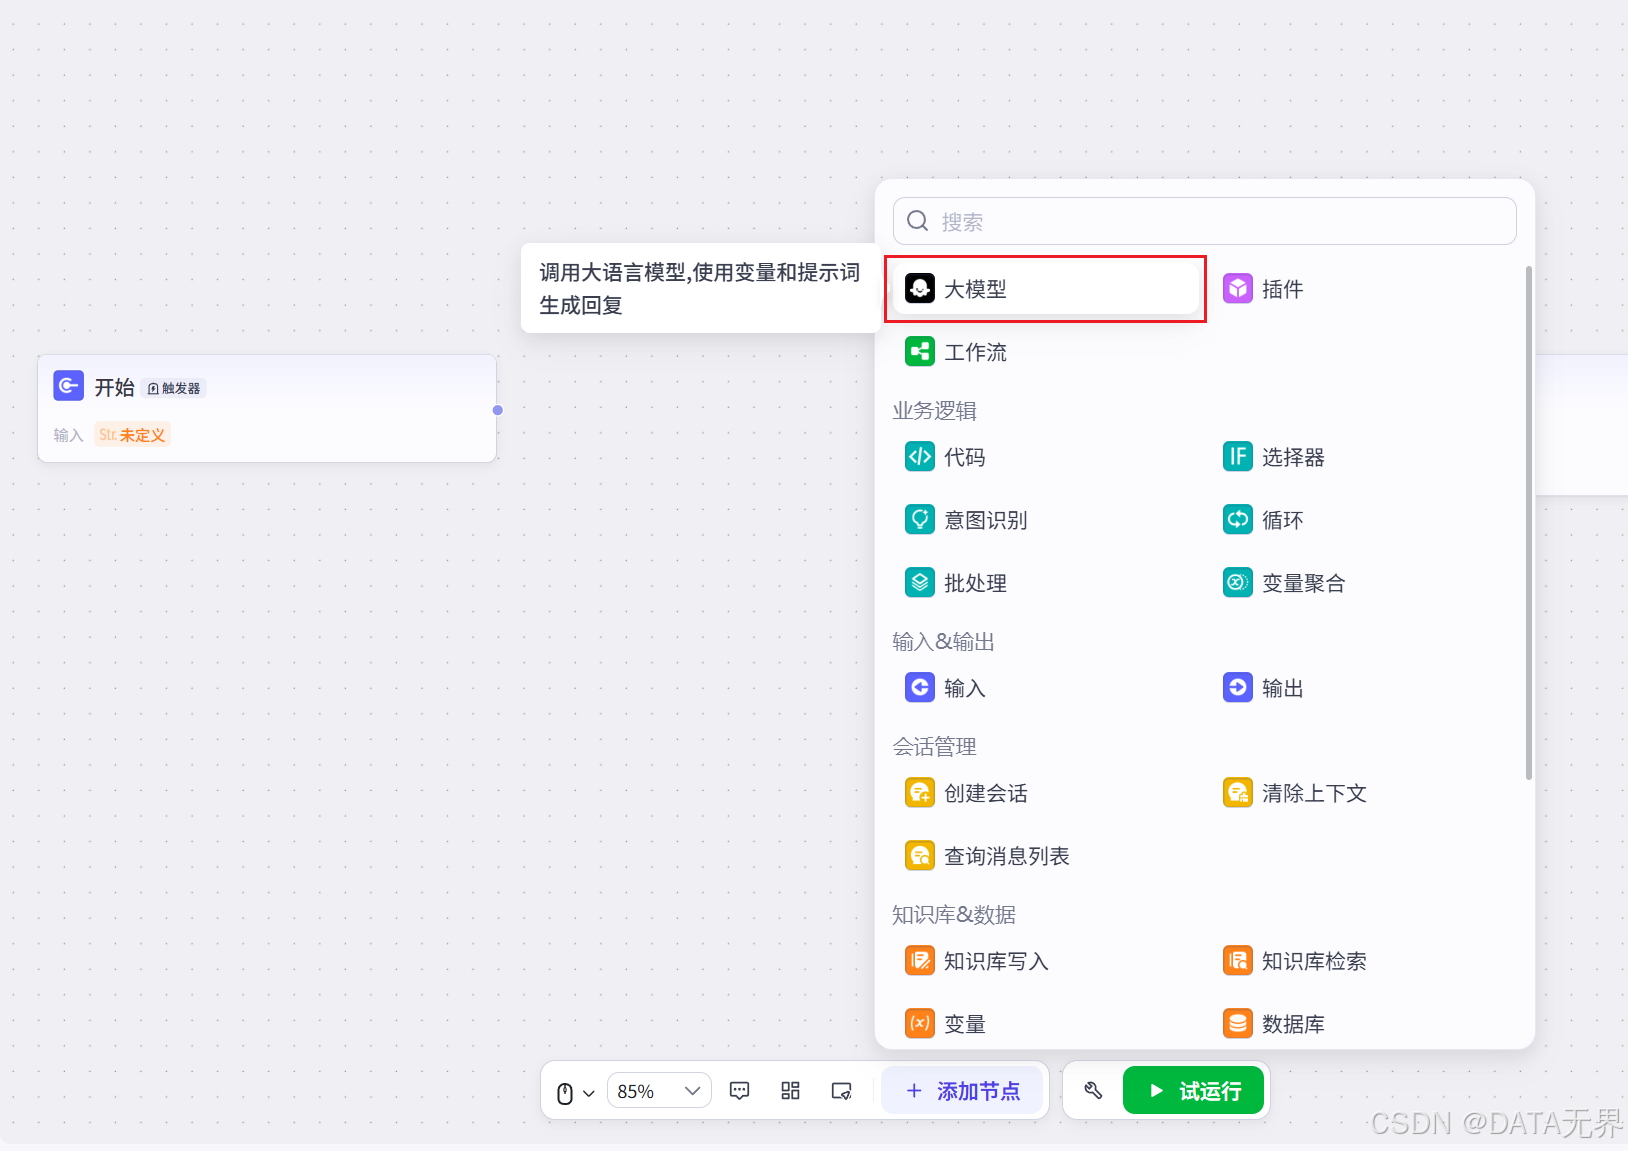Click the 循环 label text
Screen dimensions: 1628x1151
1283,520
